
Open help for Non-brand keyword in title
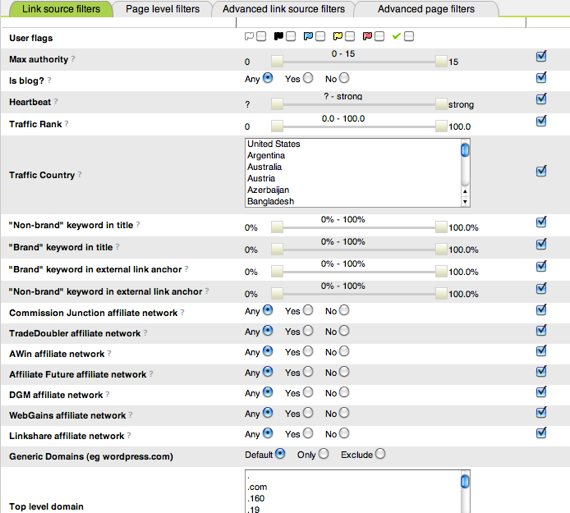[138, 225]
